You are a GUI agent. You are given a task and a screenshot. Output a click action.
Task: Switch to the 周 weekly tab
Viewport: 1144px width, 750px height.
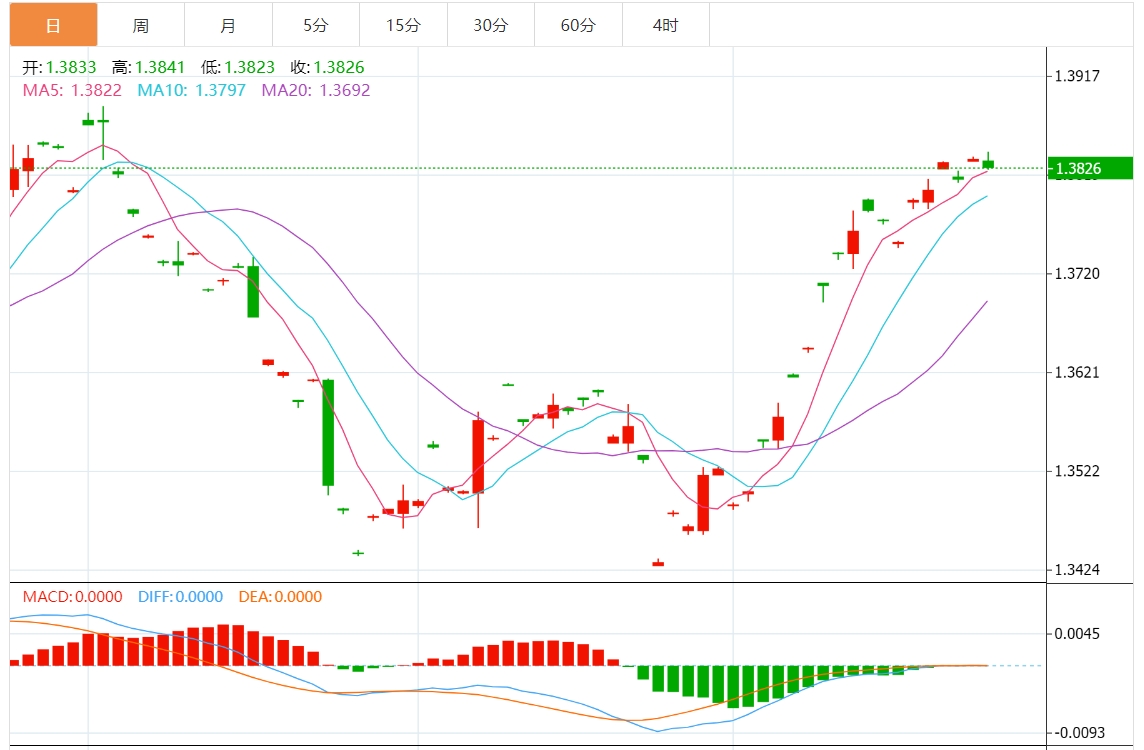[141, 25]
